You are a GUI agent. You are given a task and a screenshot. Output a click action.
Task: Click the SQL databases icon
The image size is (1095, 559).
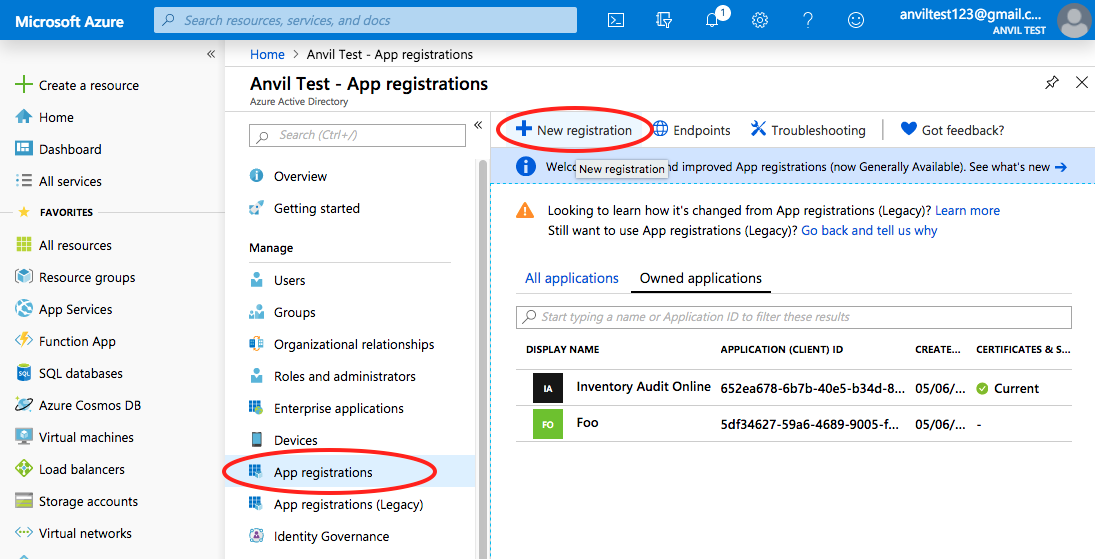point(24,373)
